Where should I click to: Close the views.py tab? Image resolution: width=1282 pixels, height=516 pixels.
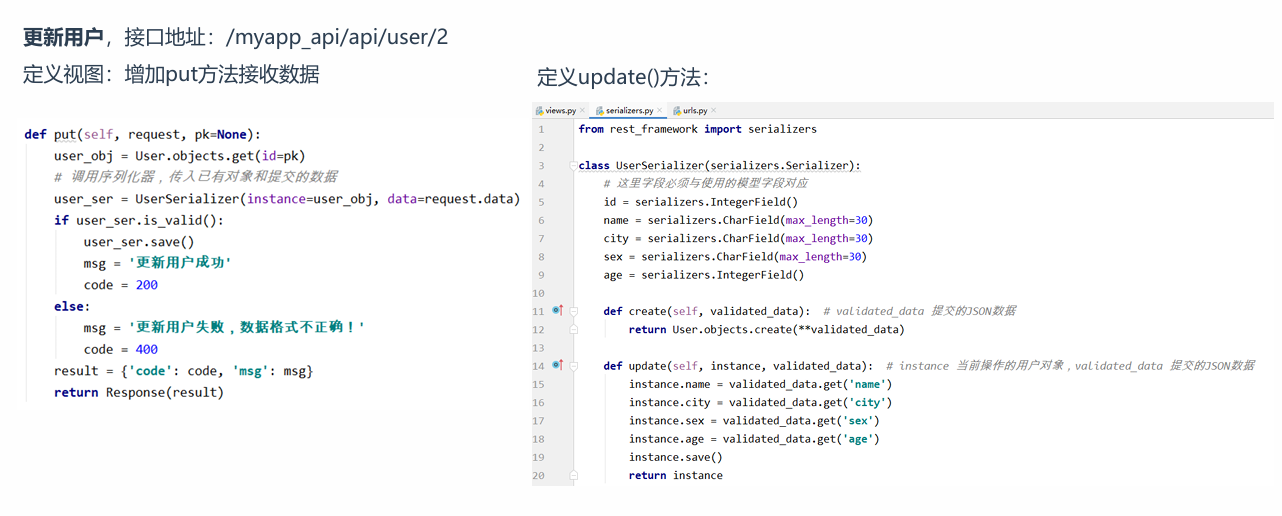tap(583, 111)
